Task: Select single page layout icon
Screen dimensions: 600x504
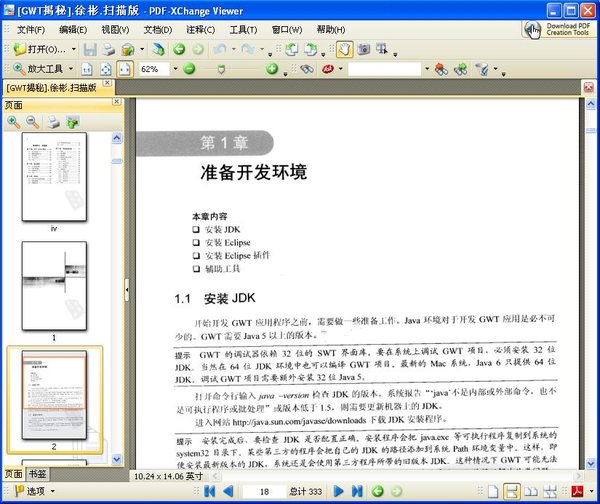Action: 493,491
